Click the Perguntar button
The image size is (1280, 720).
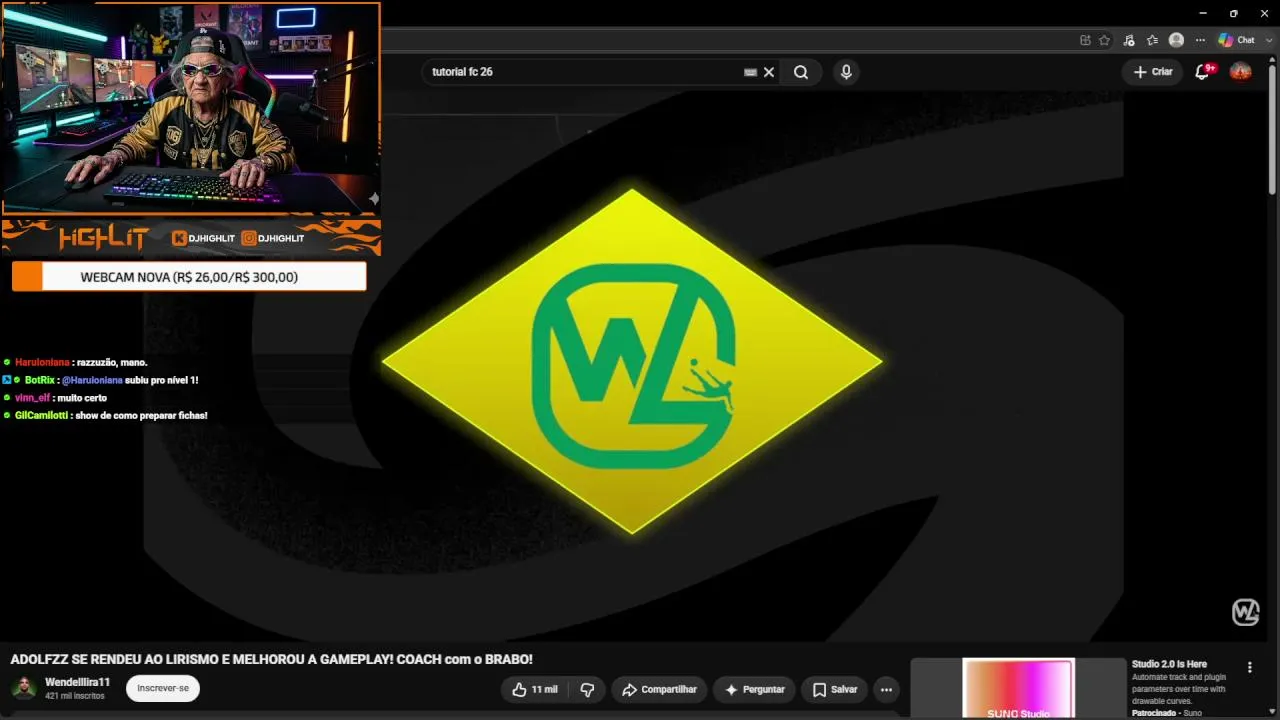(x=755, y=689)
